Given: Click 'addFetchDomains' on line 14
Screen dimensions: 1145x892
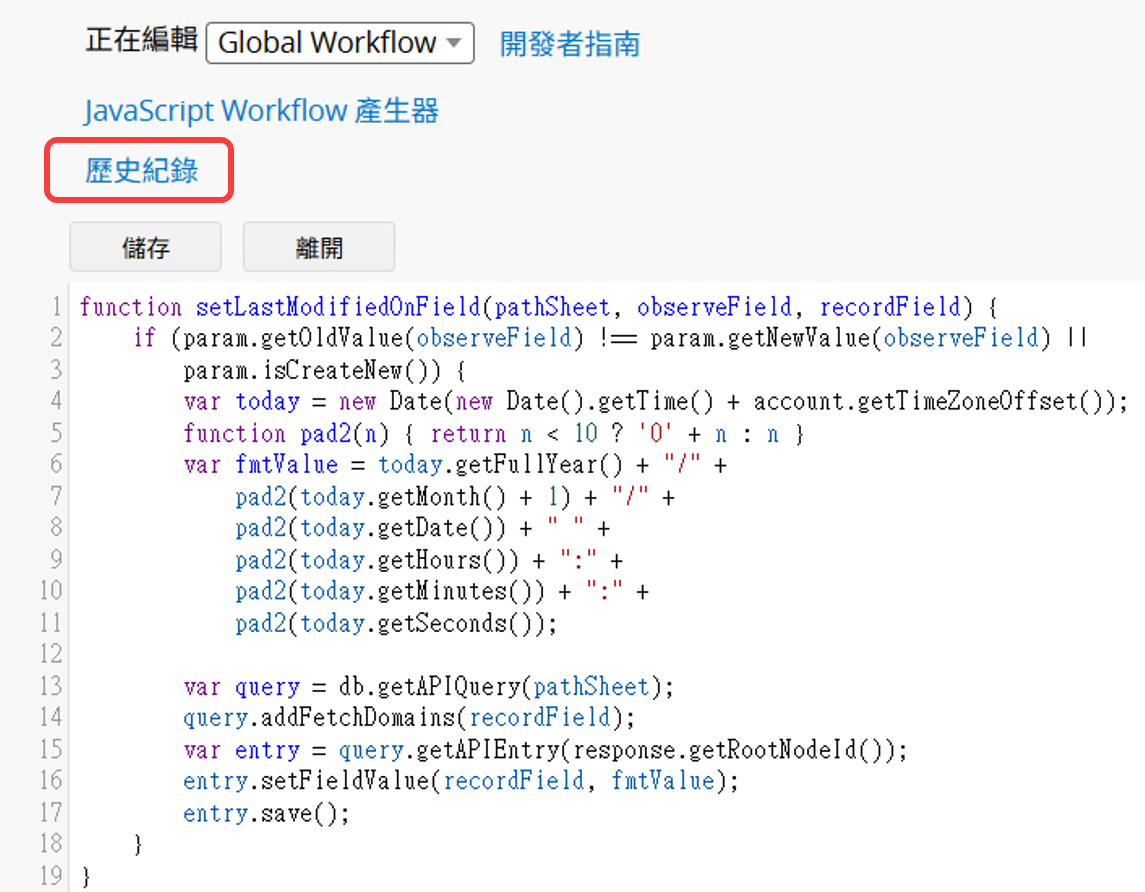Looking at the screenshot, I should (x=358, y=718).
